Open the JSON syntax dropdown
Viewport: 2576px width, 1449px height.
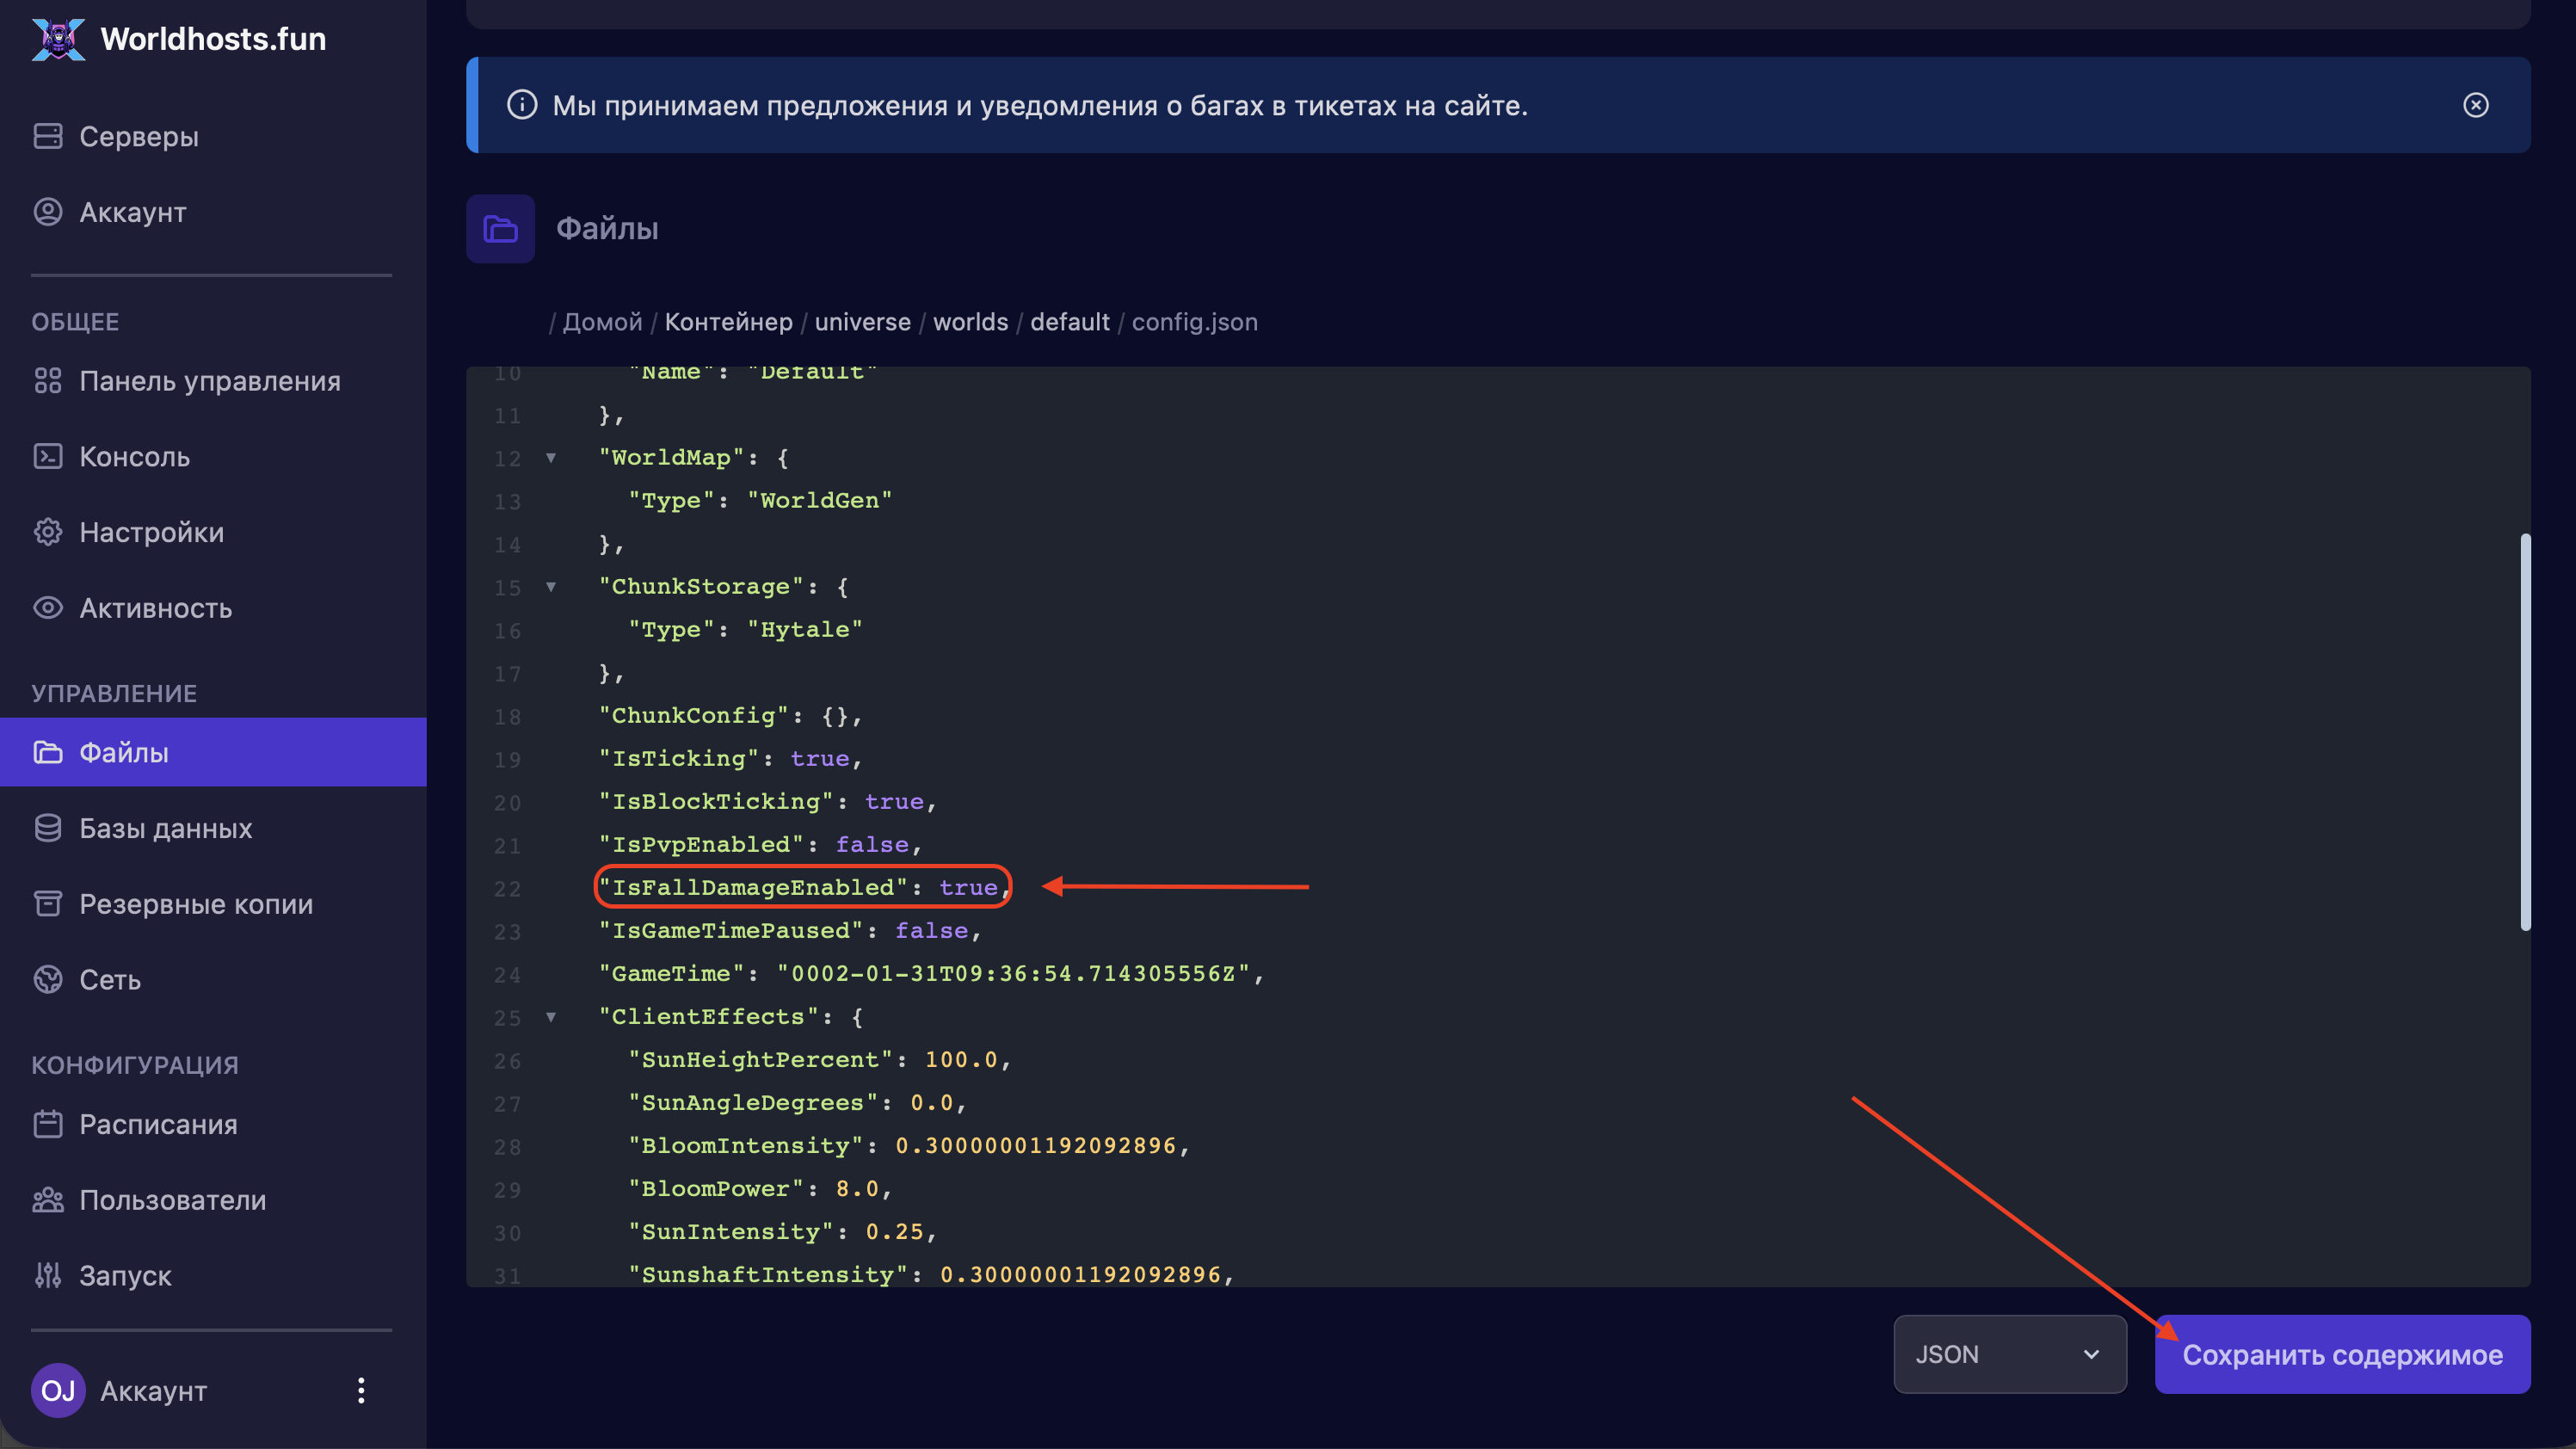(x=2009, y=1354)
